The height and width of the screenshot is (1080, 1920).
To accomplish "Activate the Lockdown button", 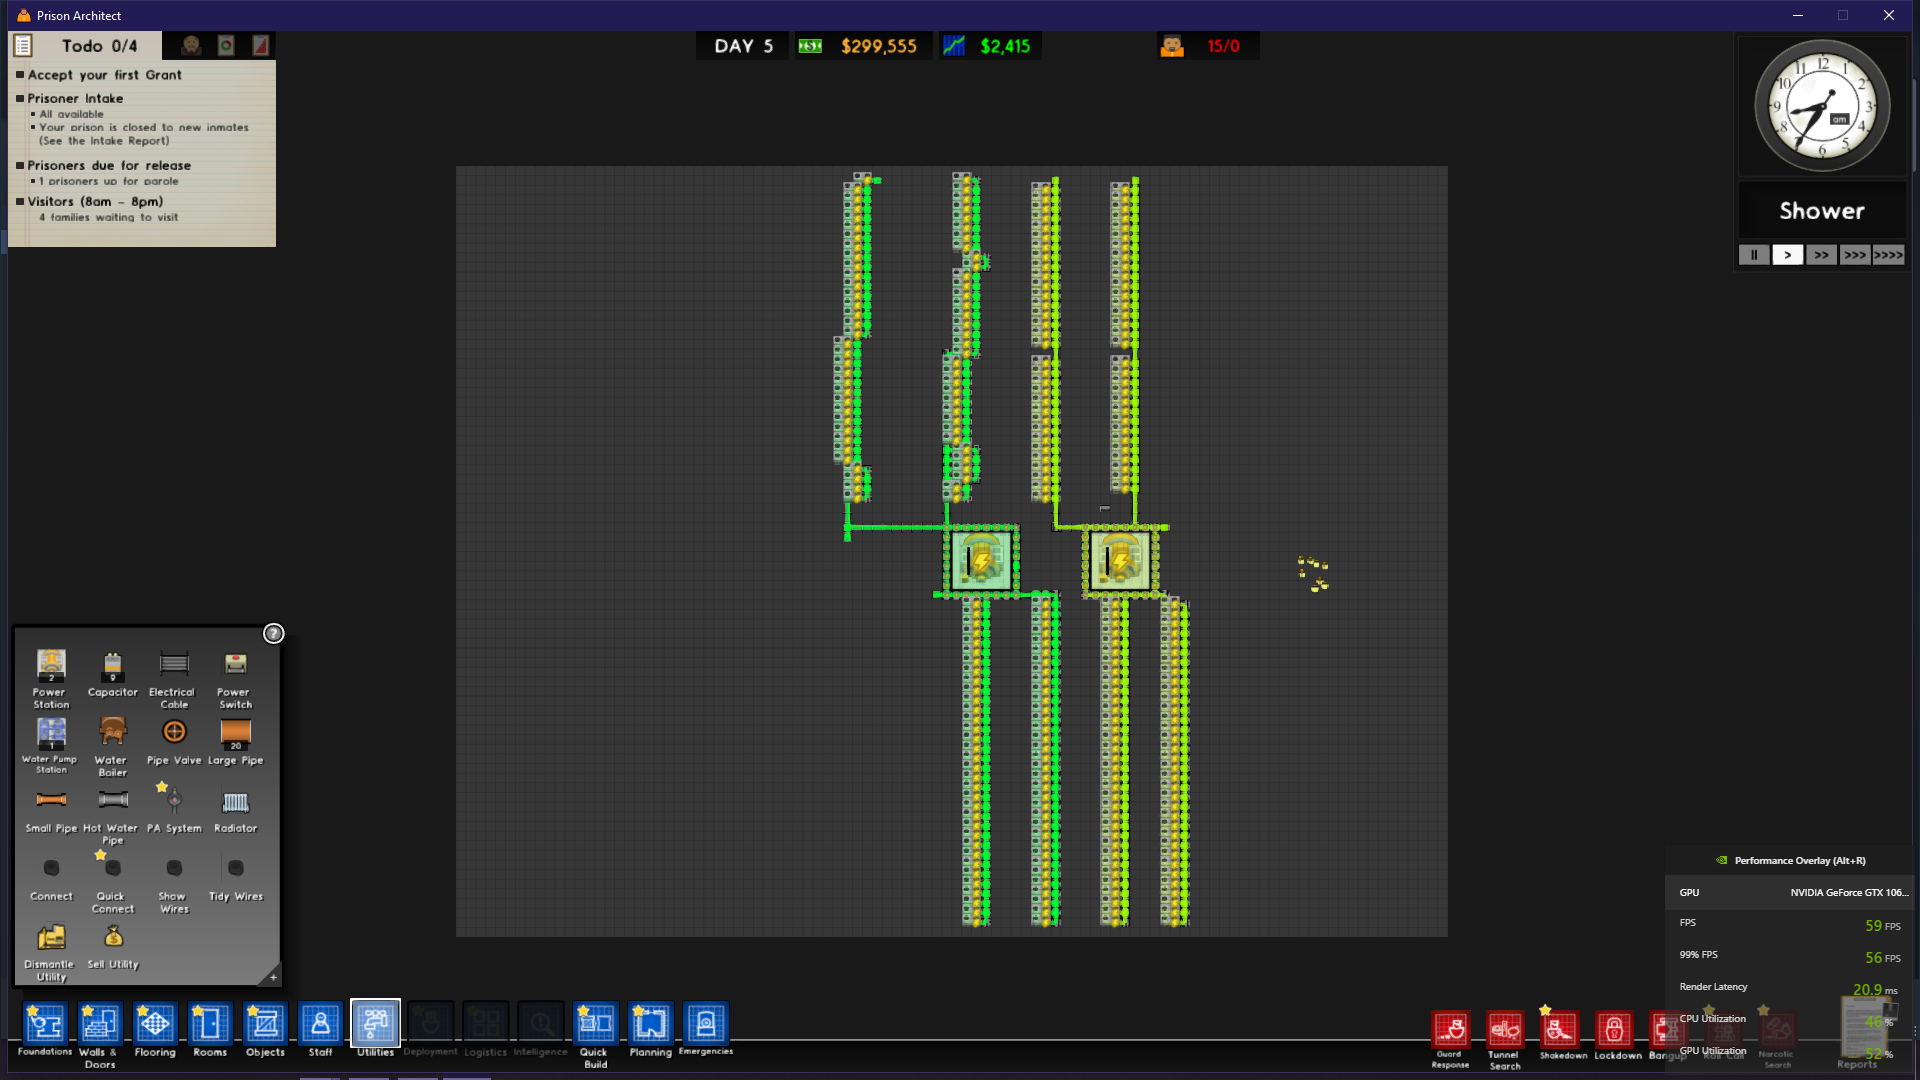I will pyautogui.click(x=1616, y=1036).
